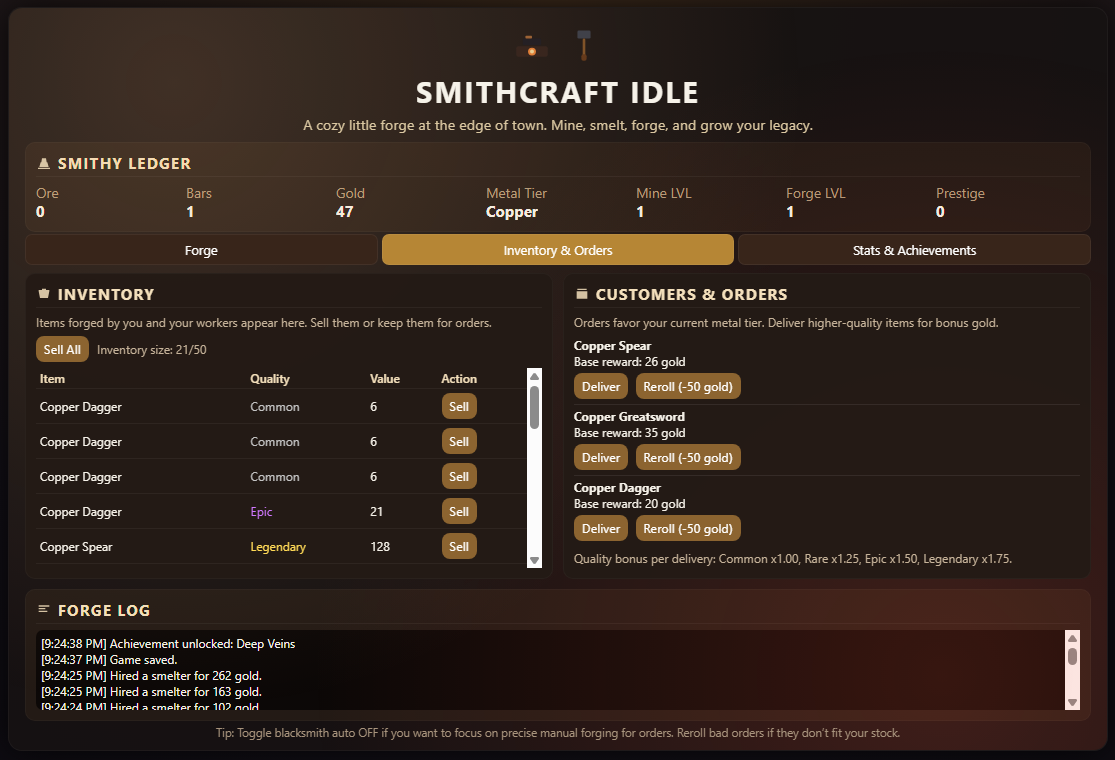1115x760 pixels.
Task: Click the Inventory panel header icon
Action: point(43,294)
